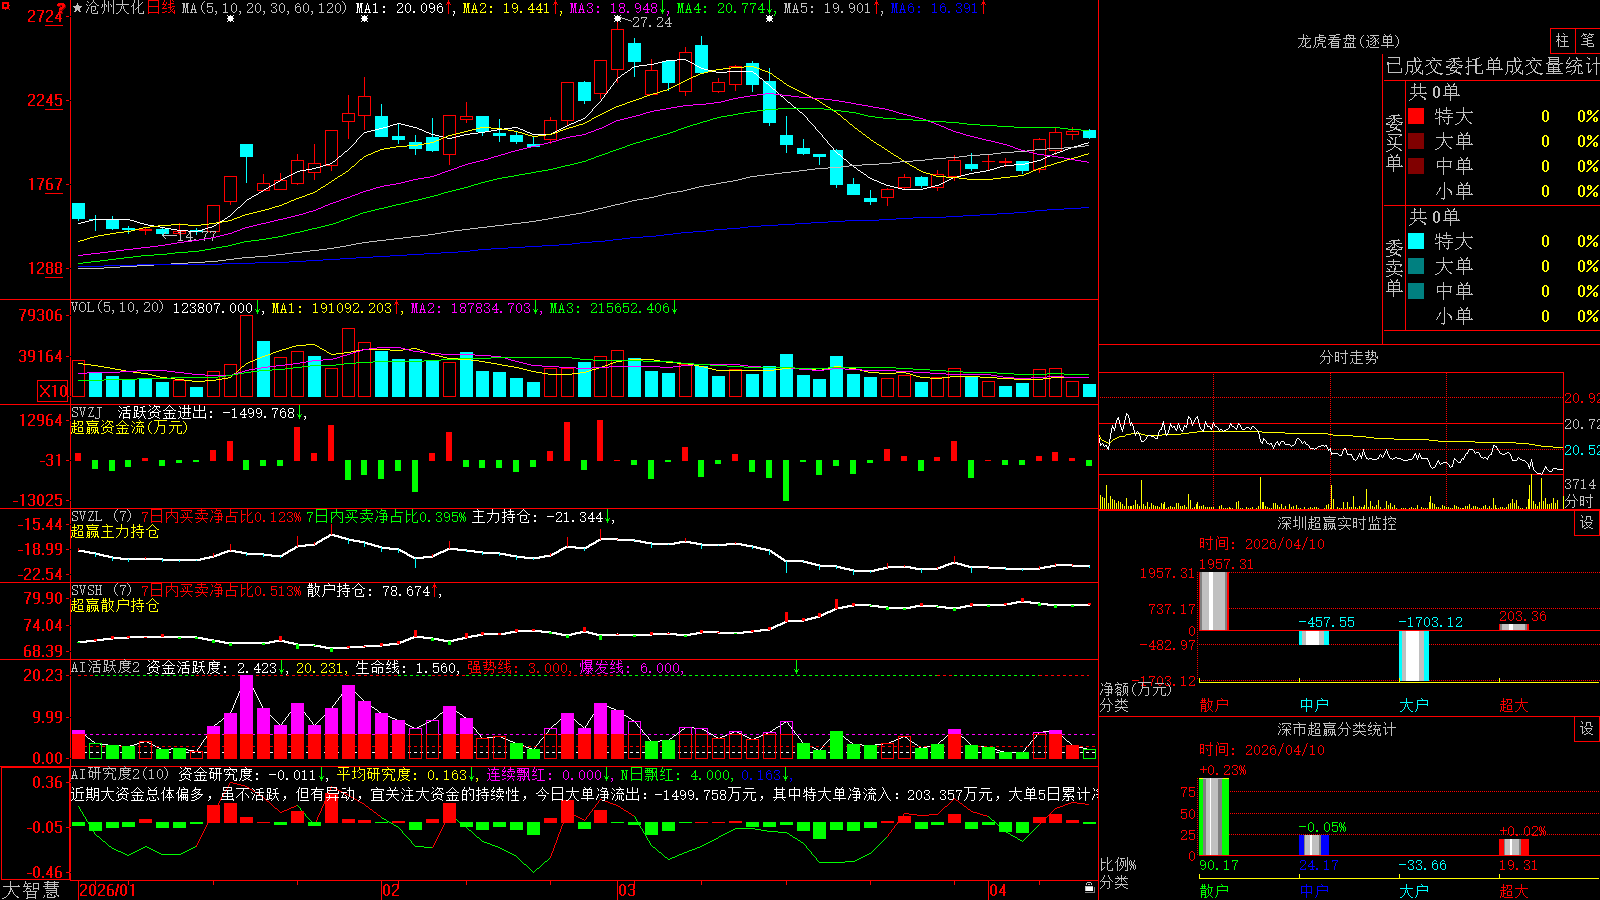1600x900 pixels.
Task: Click the 14.77 low price label on the chart
Action: pos(196,236)
